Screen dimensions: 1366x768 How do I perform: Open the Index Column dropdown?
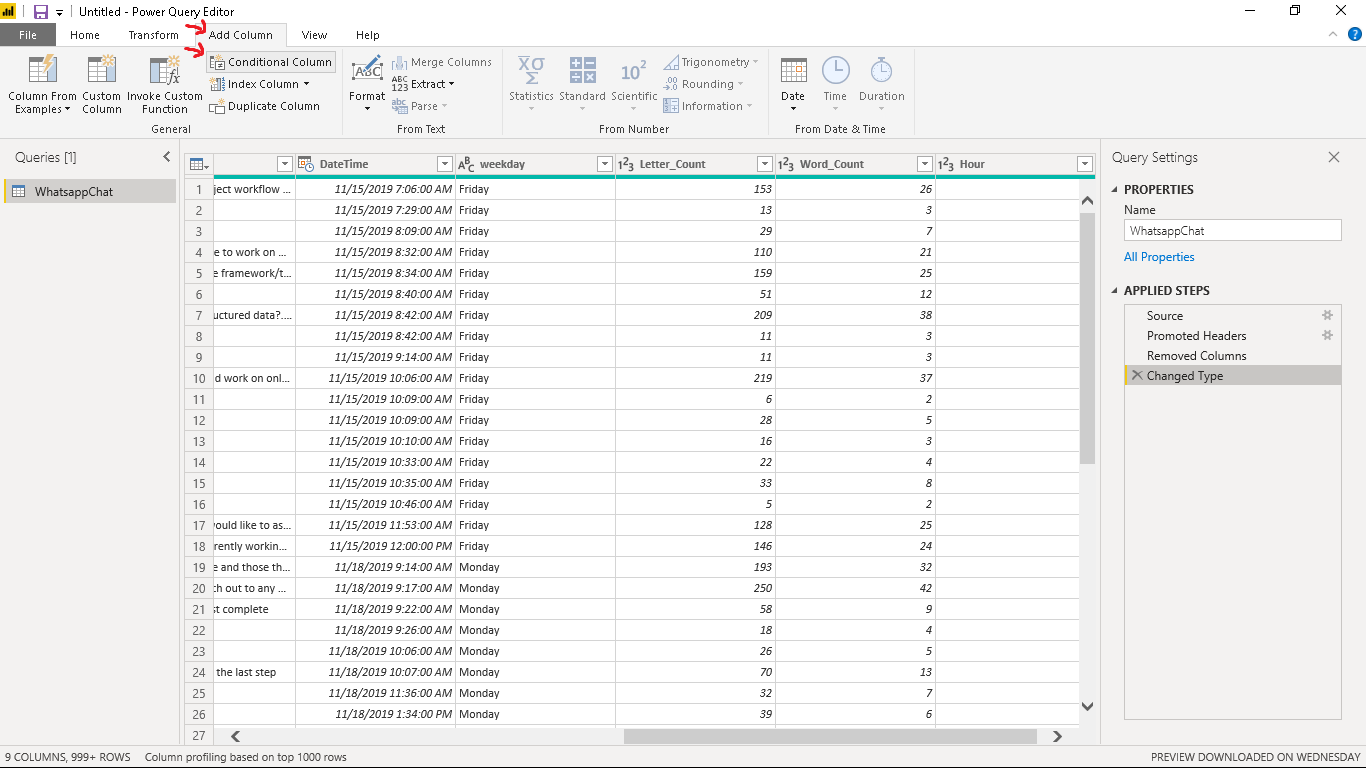pyautogui.click(x=306, y=84)
